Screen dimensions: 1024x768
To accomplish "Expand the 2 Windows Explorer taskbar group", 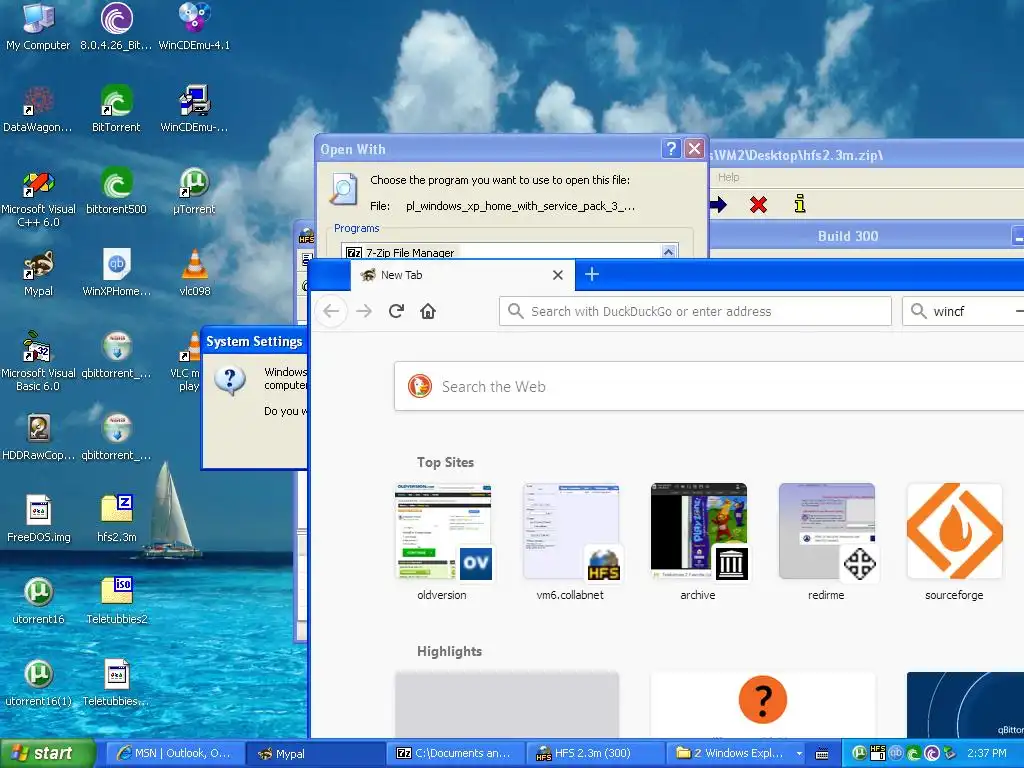I will pyautogui.click(x=736, y=754).
